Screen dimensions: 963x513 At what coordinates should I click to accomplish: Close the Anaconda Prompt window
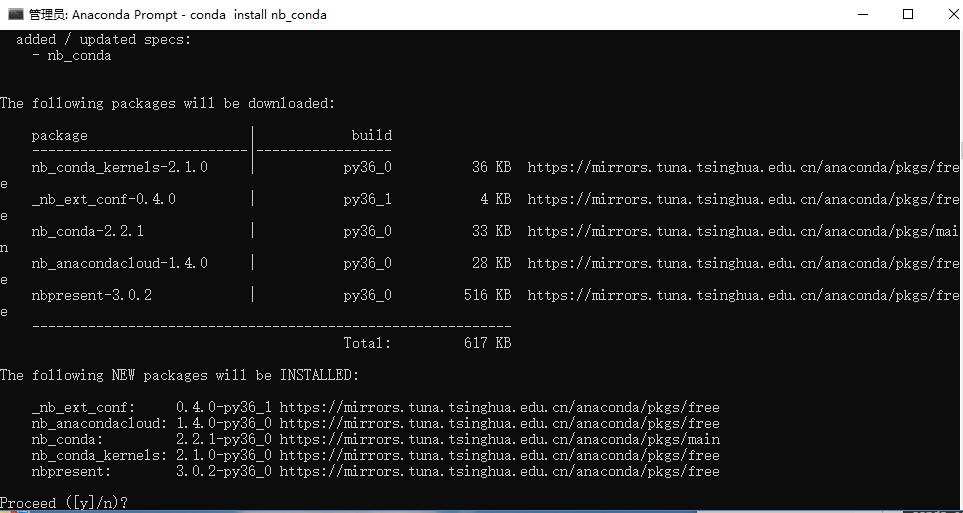(x=951, y=14)
